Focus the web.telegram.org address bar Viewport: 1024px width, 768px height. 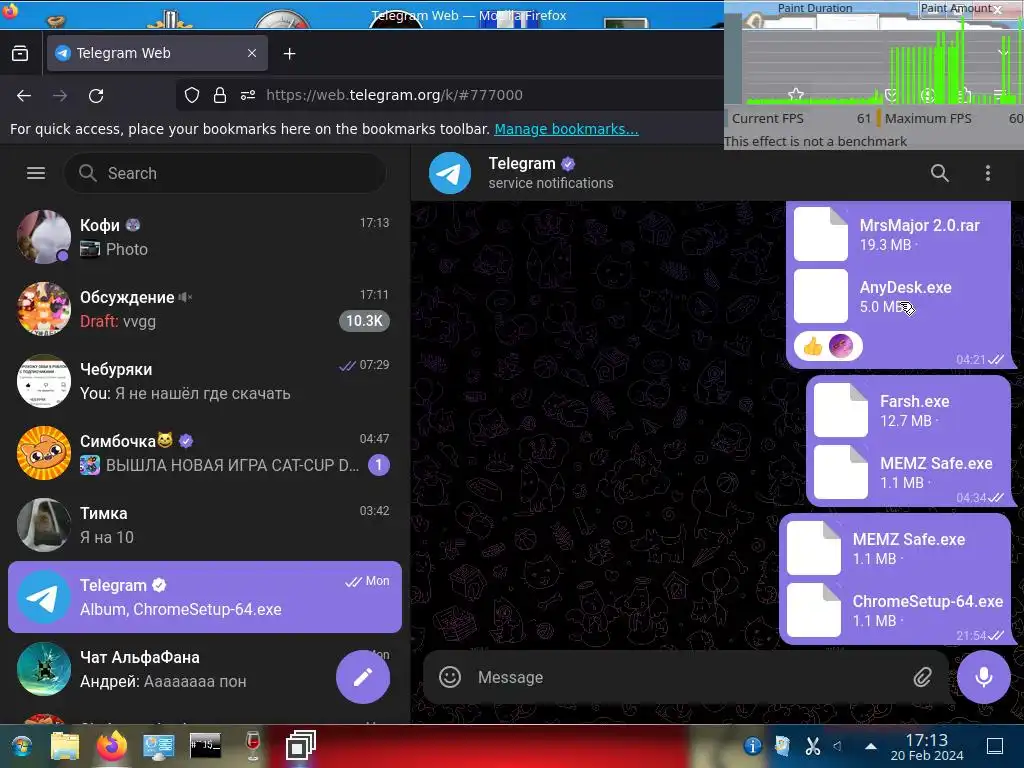point(394,95)
